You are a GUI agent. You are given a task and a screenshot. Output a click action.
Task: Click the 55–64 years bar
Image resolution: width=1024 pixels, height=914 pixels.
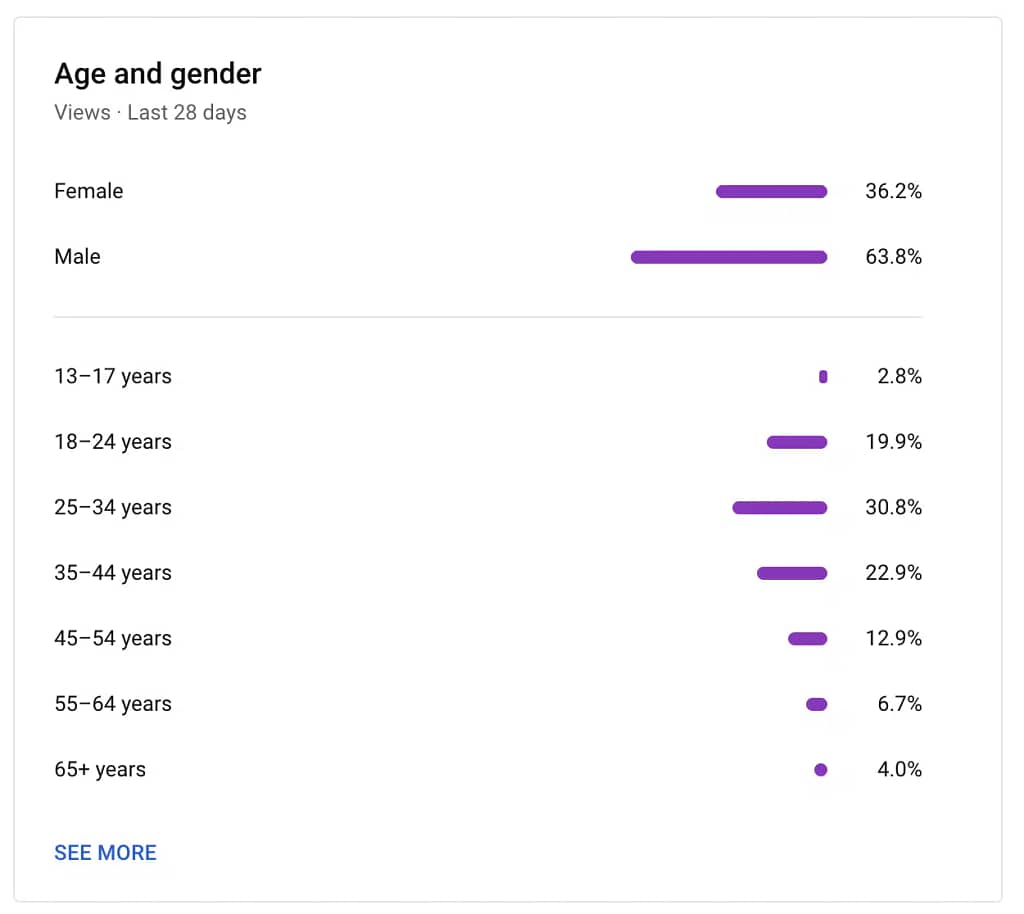point(817,704)
